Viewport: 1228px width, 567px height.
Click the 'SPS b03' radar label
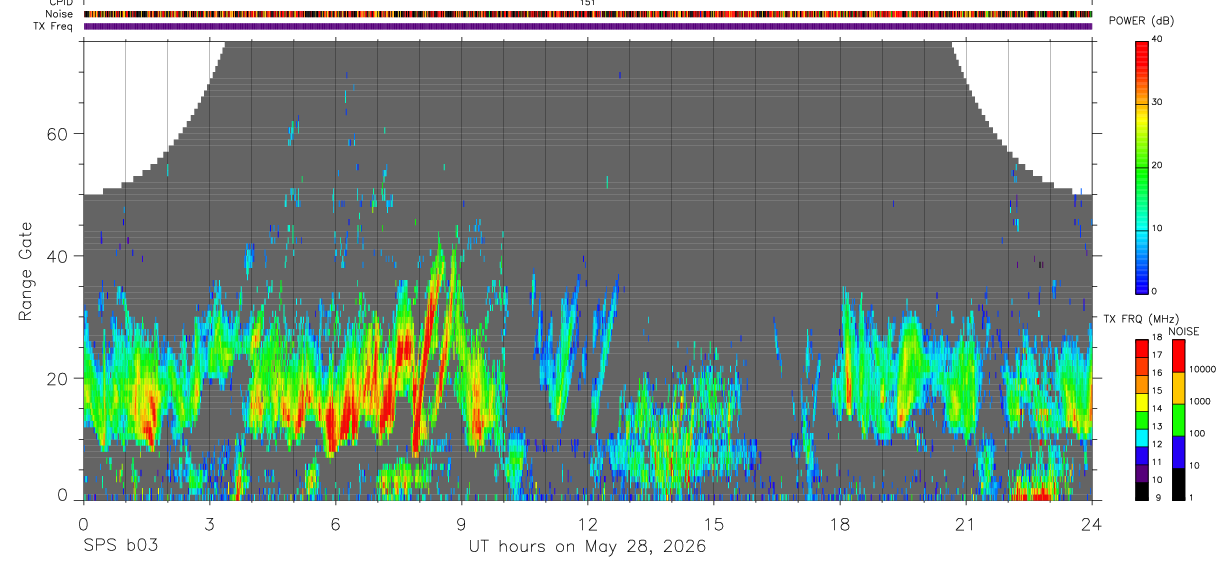tap(120, 547)
